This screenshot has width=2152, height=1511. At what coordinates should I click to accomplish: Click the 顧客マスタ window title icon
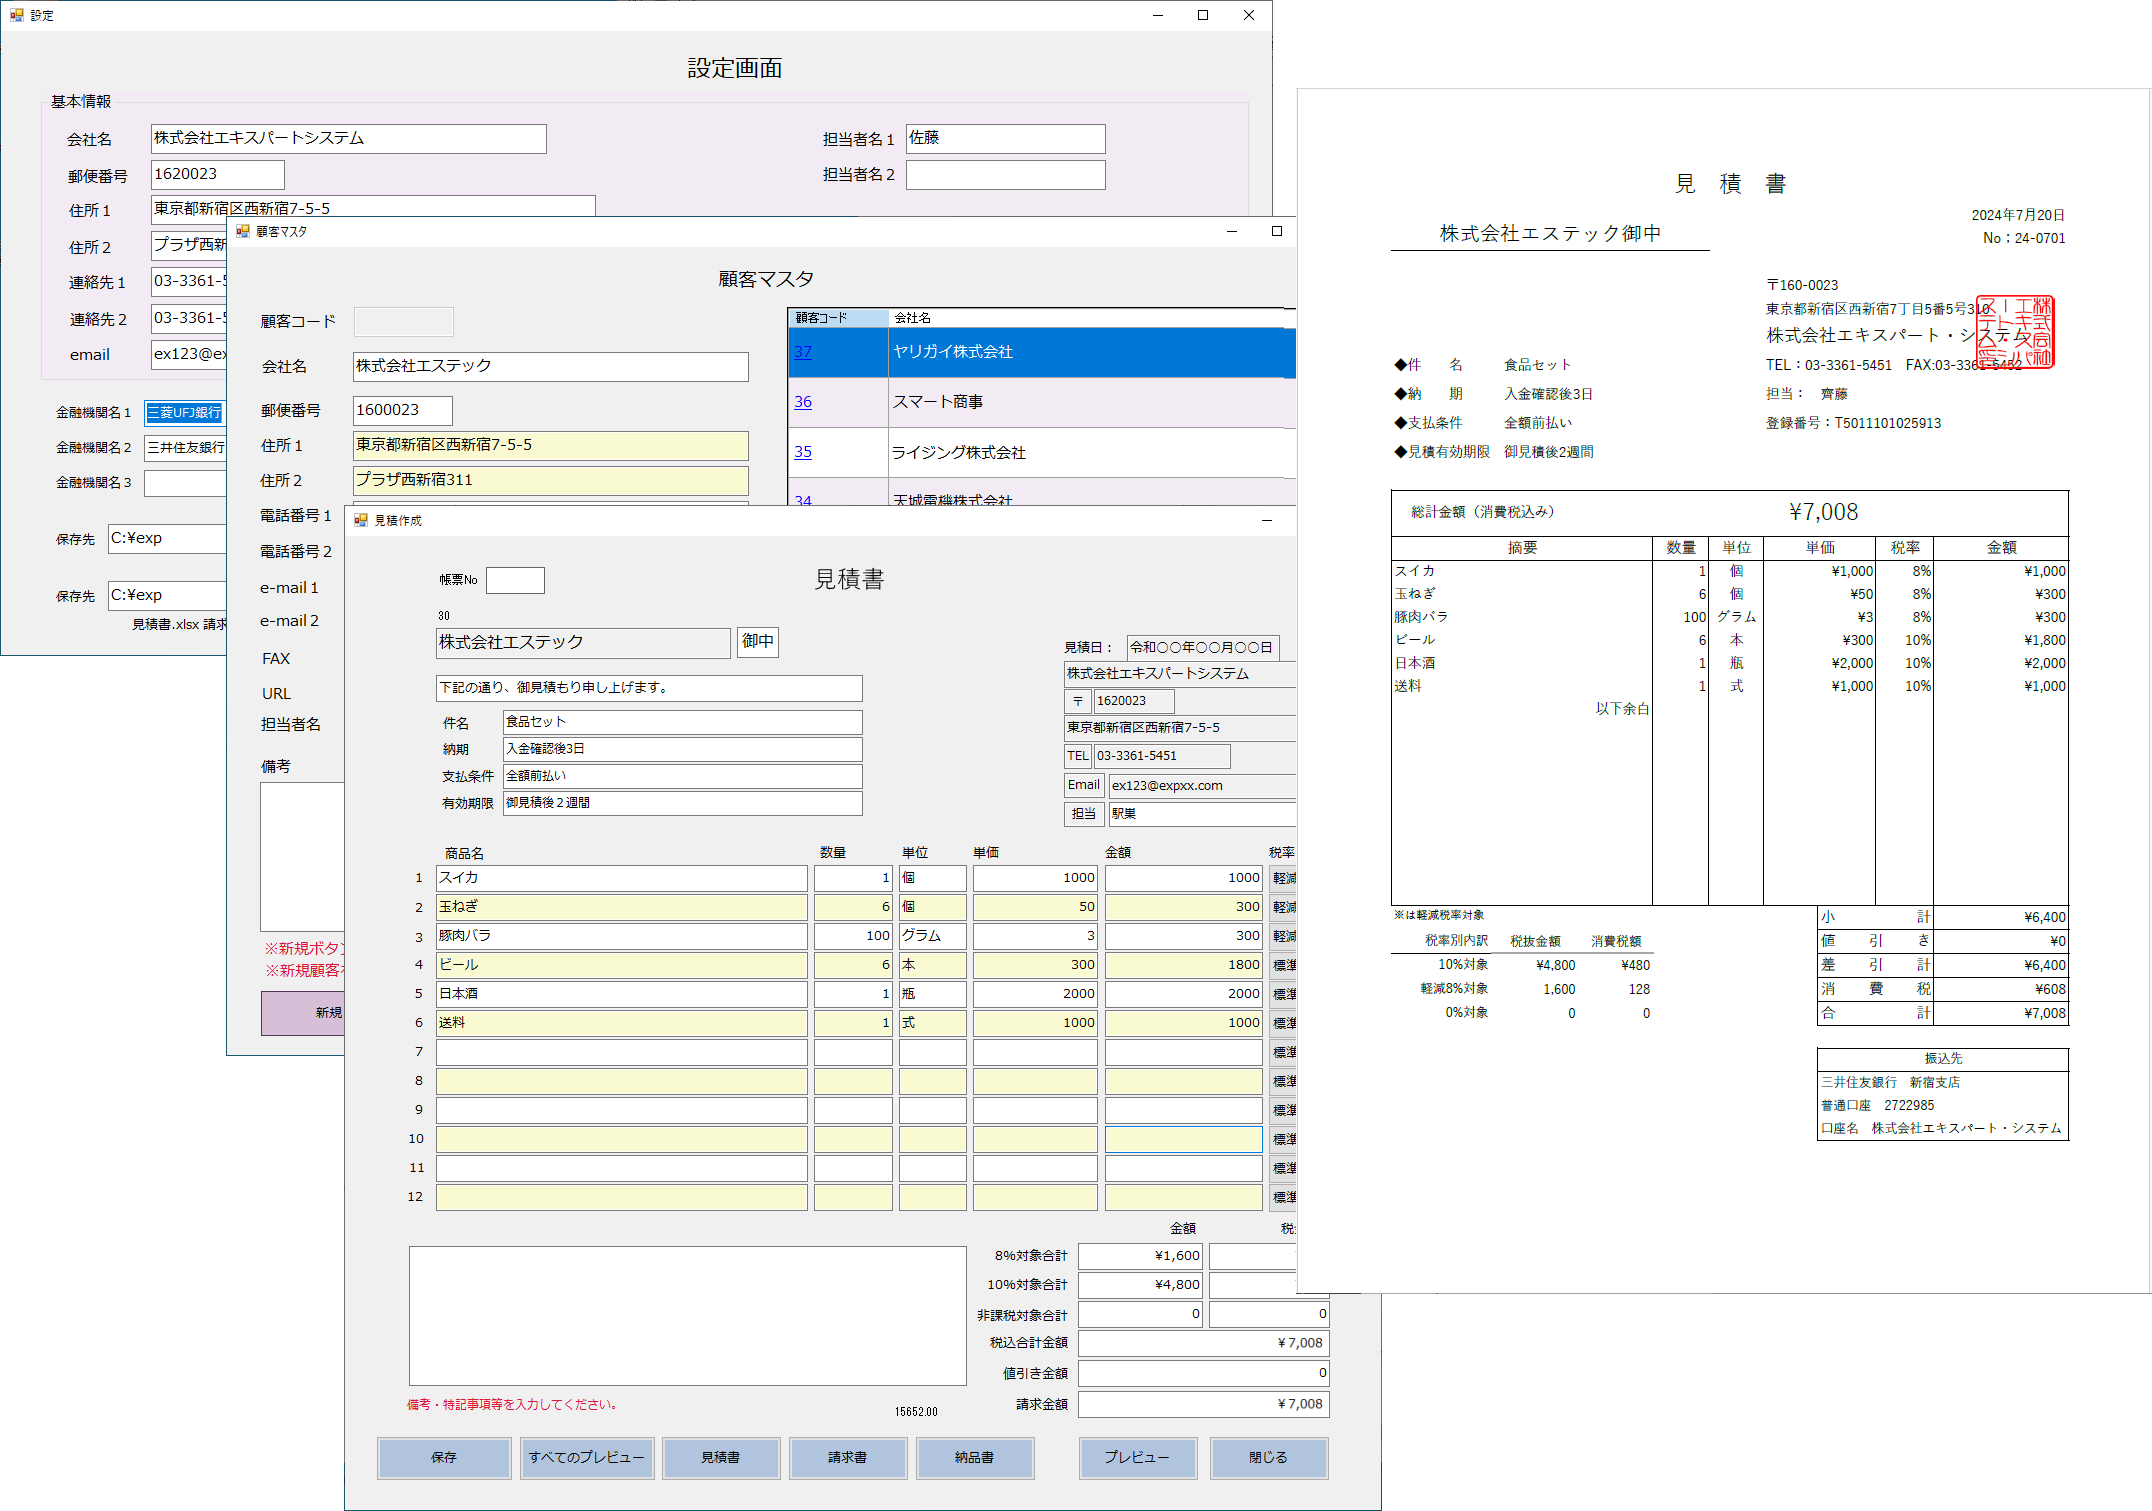click(242, 231)
